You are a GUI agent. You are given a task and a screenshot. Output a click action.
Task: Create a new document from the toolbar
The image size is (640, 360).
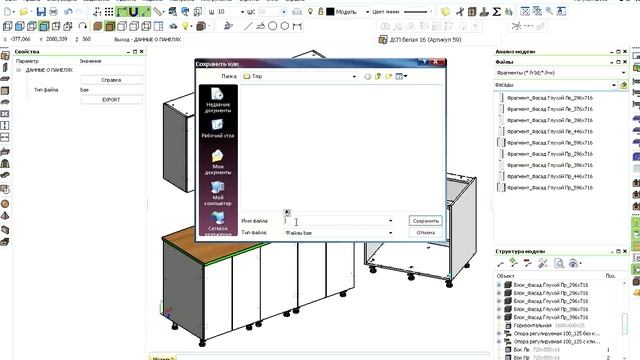(8, 12)
